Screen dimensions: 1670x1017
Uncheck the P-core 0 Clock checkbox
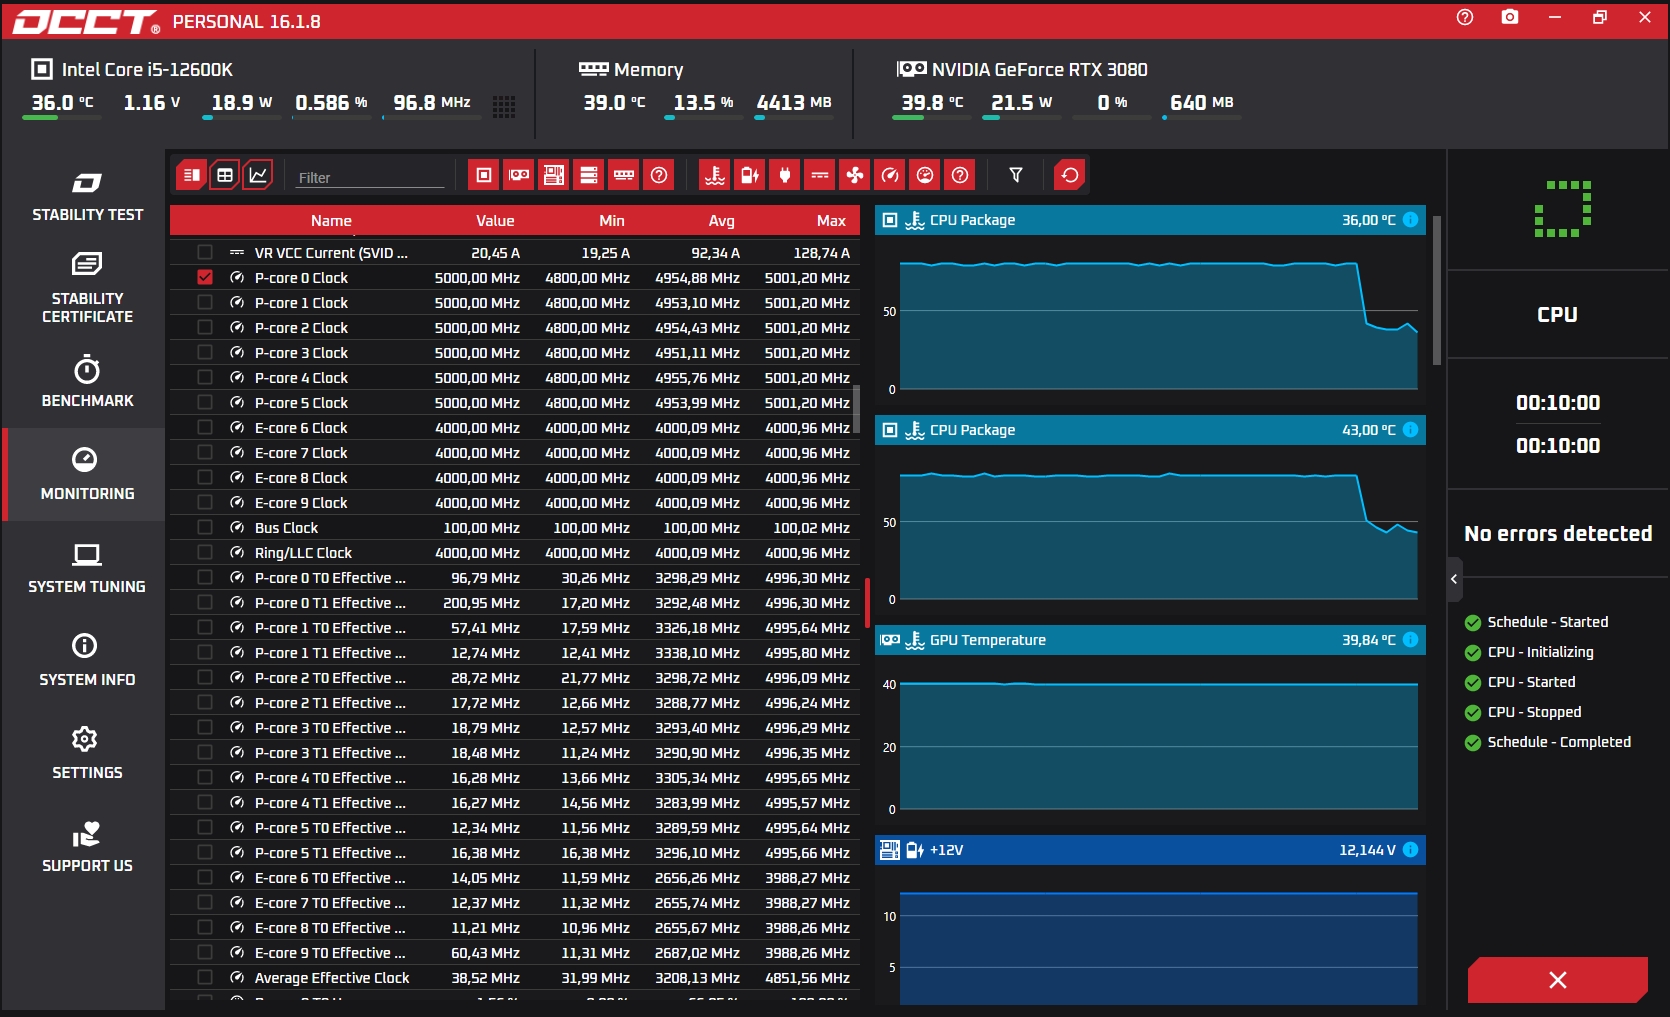click(x=205, y=277)
